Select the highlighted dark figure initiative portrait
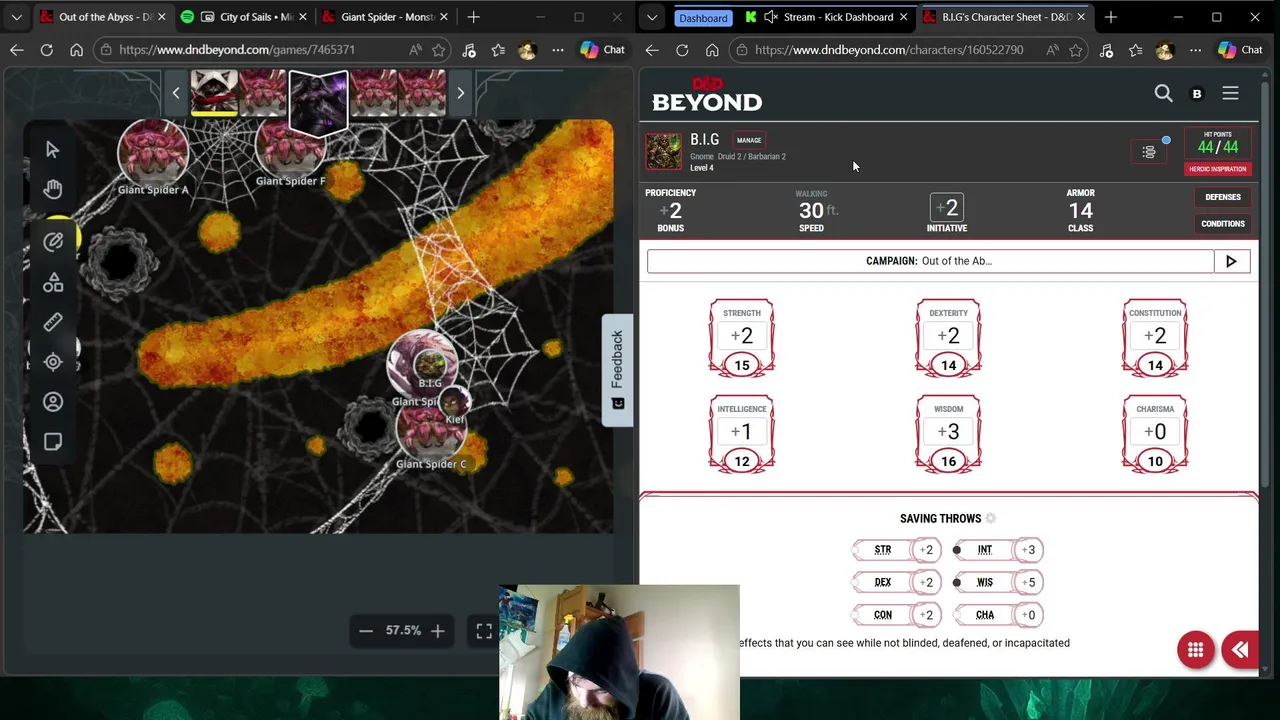The width and height of the screenshot is (1280, 720). coord(318,102)
